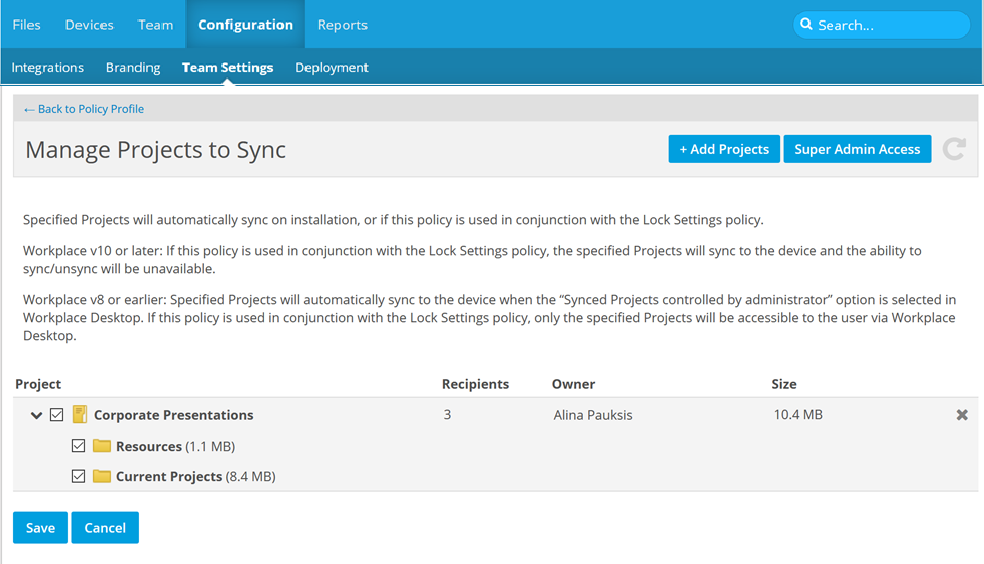Open the Integrations sub-tab

[48, 68]
